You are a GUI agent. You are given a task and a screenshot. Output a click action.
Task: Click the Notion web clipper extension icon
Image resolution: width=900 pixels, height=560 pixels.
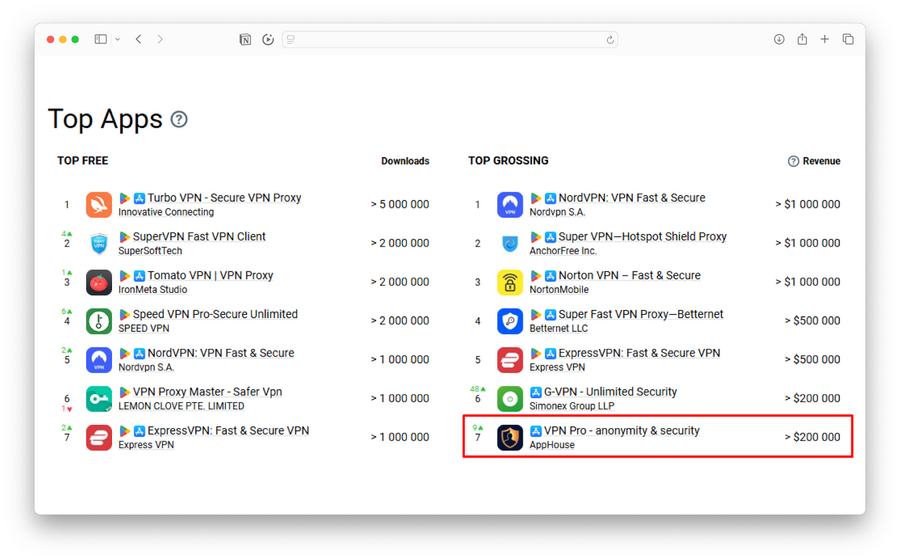click(x=245, y=39)
